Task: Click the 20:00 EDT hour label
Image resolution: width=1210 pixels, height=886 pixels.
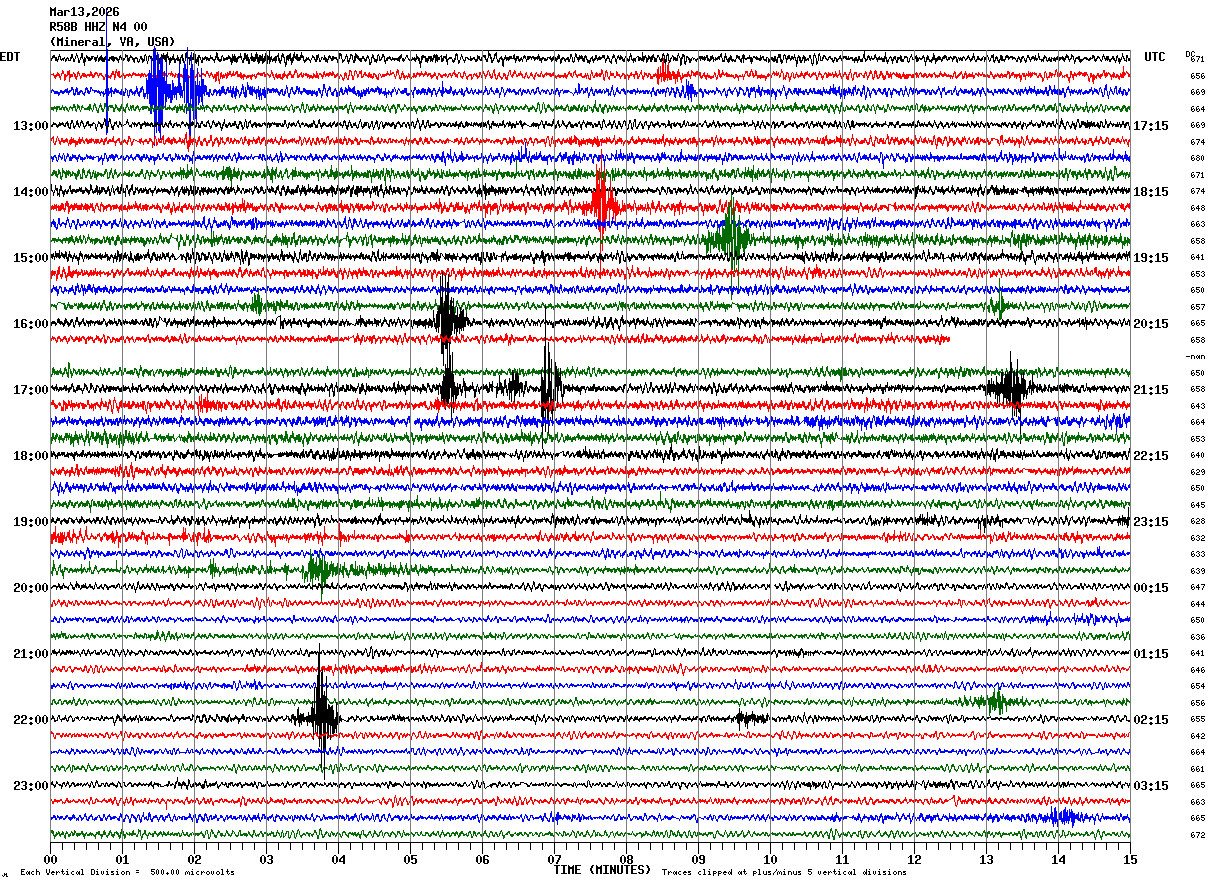Action: pos(31,588)
